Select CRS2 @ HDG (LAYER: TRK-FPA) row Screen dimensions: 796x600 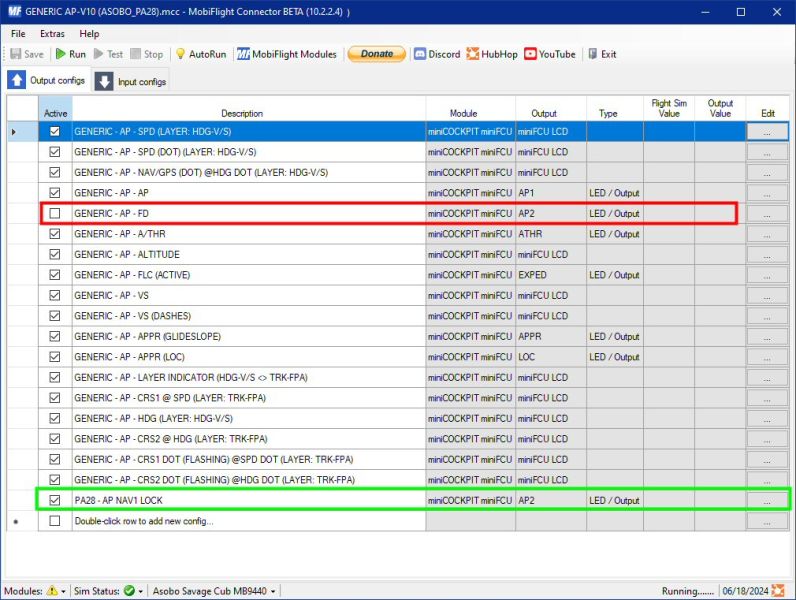click(x=249, y=439)
